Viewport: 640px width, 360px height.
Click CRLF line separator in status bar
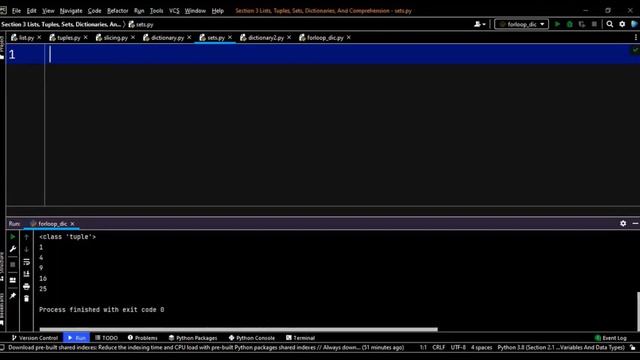[438, 348]
